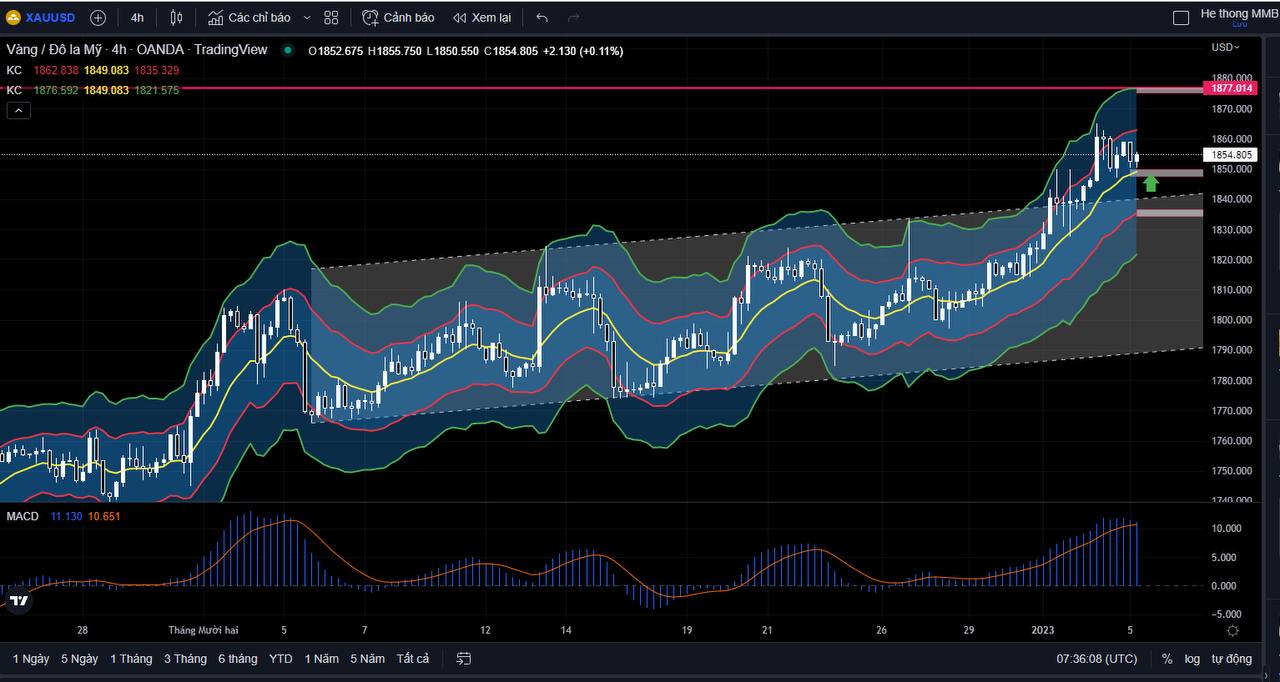Viewport: 1280px width, 682px height.
Task: Change the 4h timeframe interval
Action: click(137, 17)
